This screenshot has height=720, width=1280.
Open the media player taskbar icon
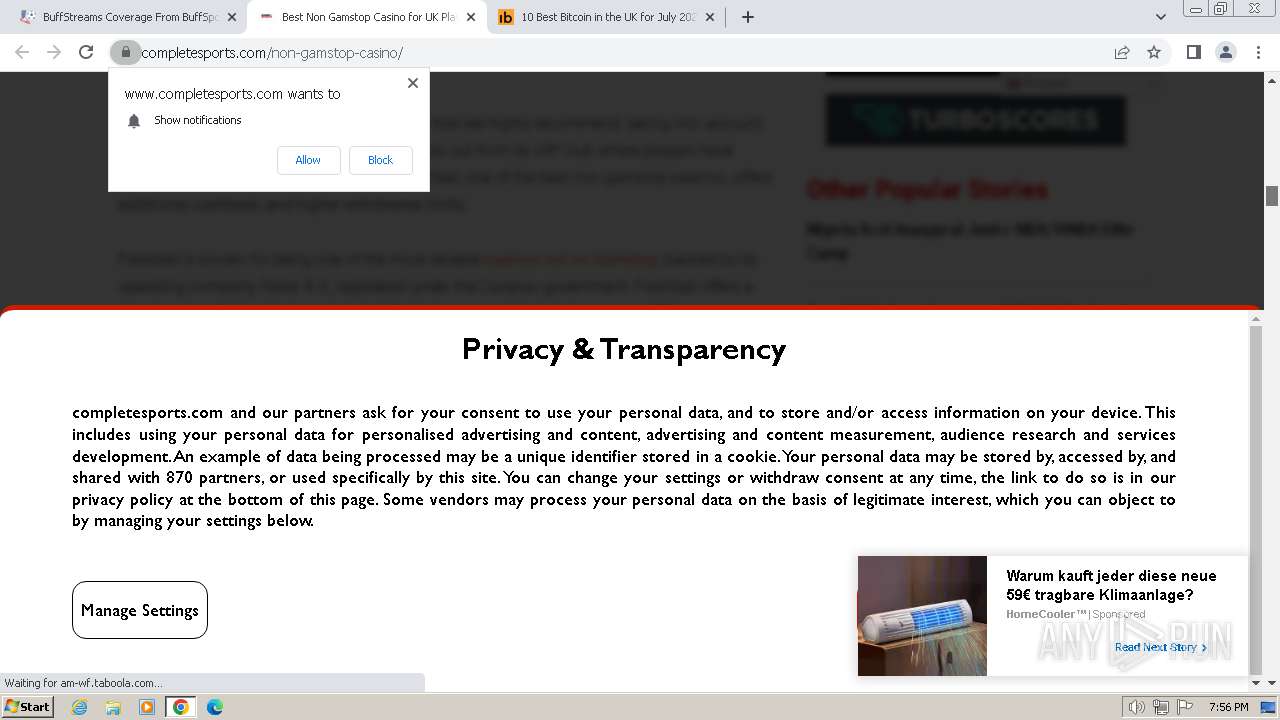click(147, 707)
